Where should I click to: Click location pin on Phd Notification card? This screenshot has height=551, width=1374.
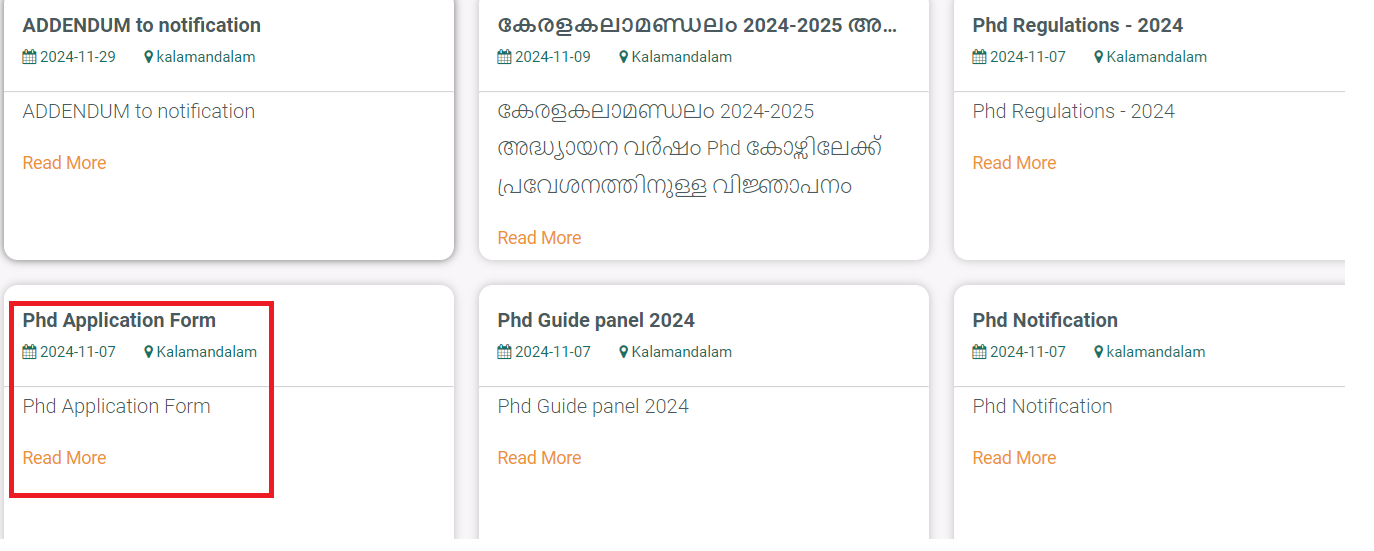pos(1099,352)
